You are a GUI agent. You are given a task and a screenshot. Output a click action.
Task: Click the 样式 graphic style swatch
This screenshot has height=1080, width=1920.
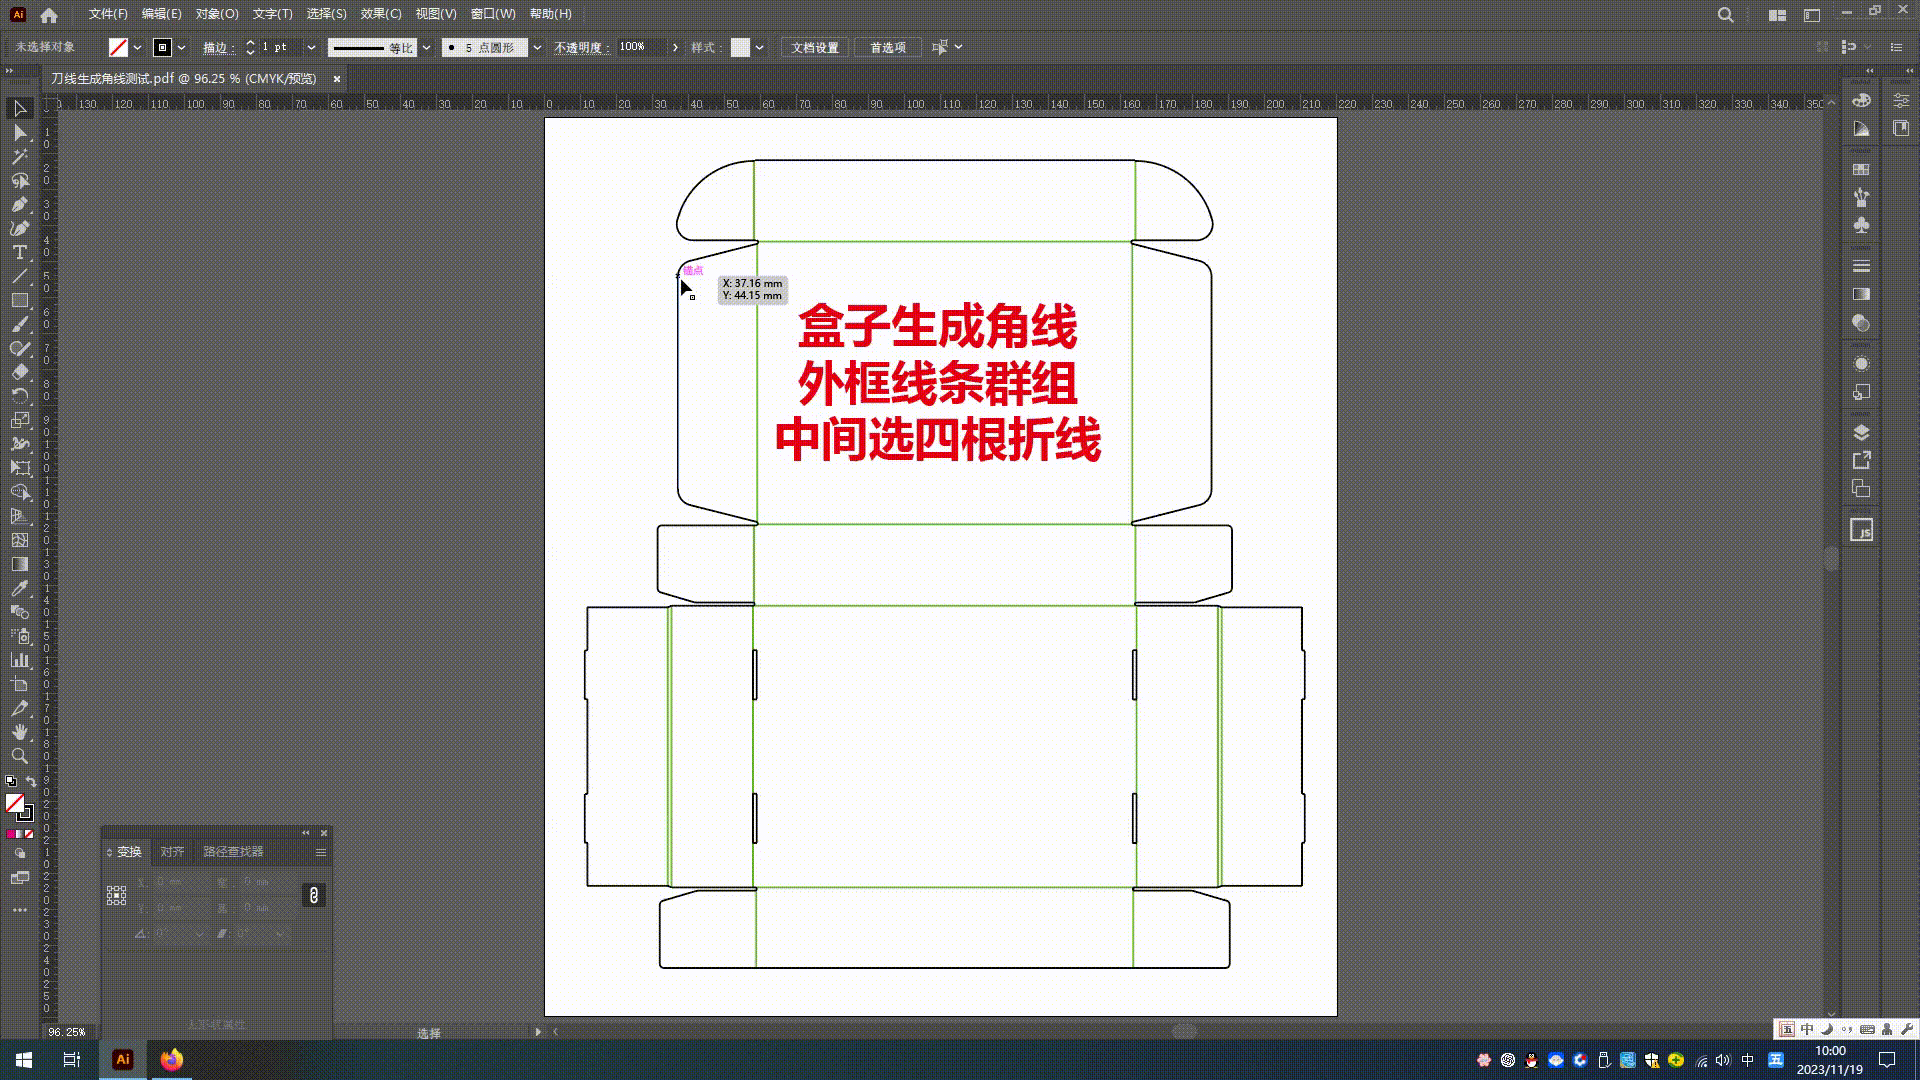(x=740, y=47)
